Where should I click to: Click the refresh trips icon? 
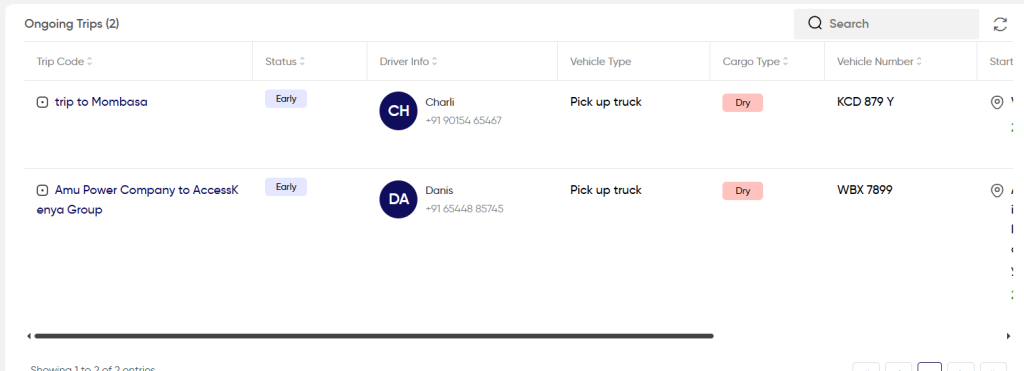tap(1000, 24)
